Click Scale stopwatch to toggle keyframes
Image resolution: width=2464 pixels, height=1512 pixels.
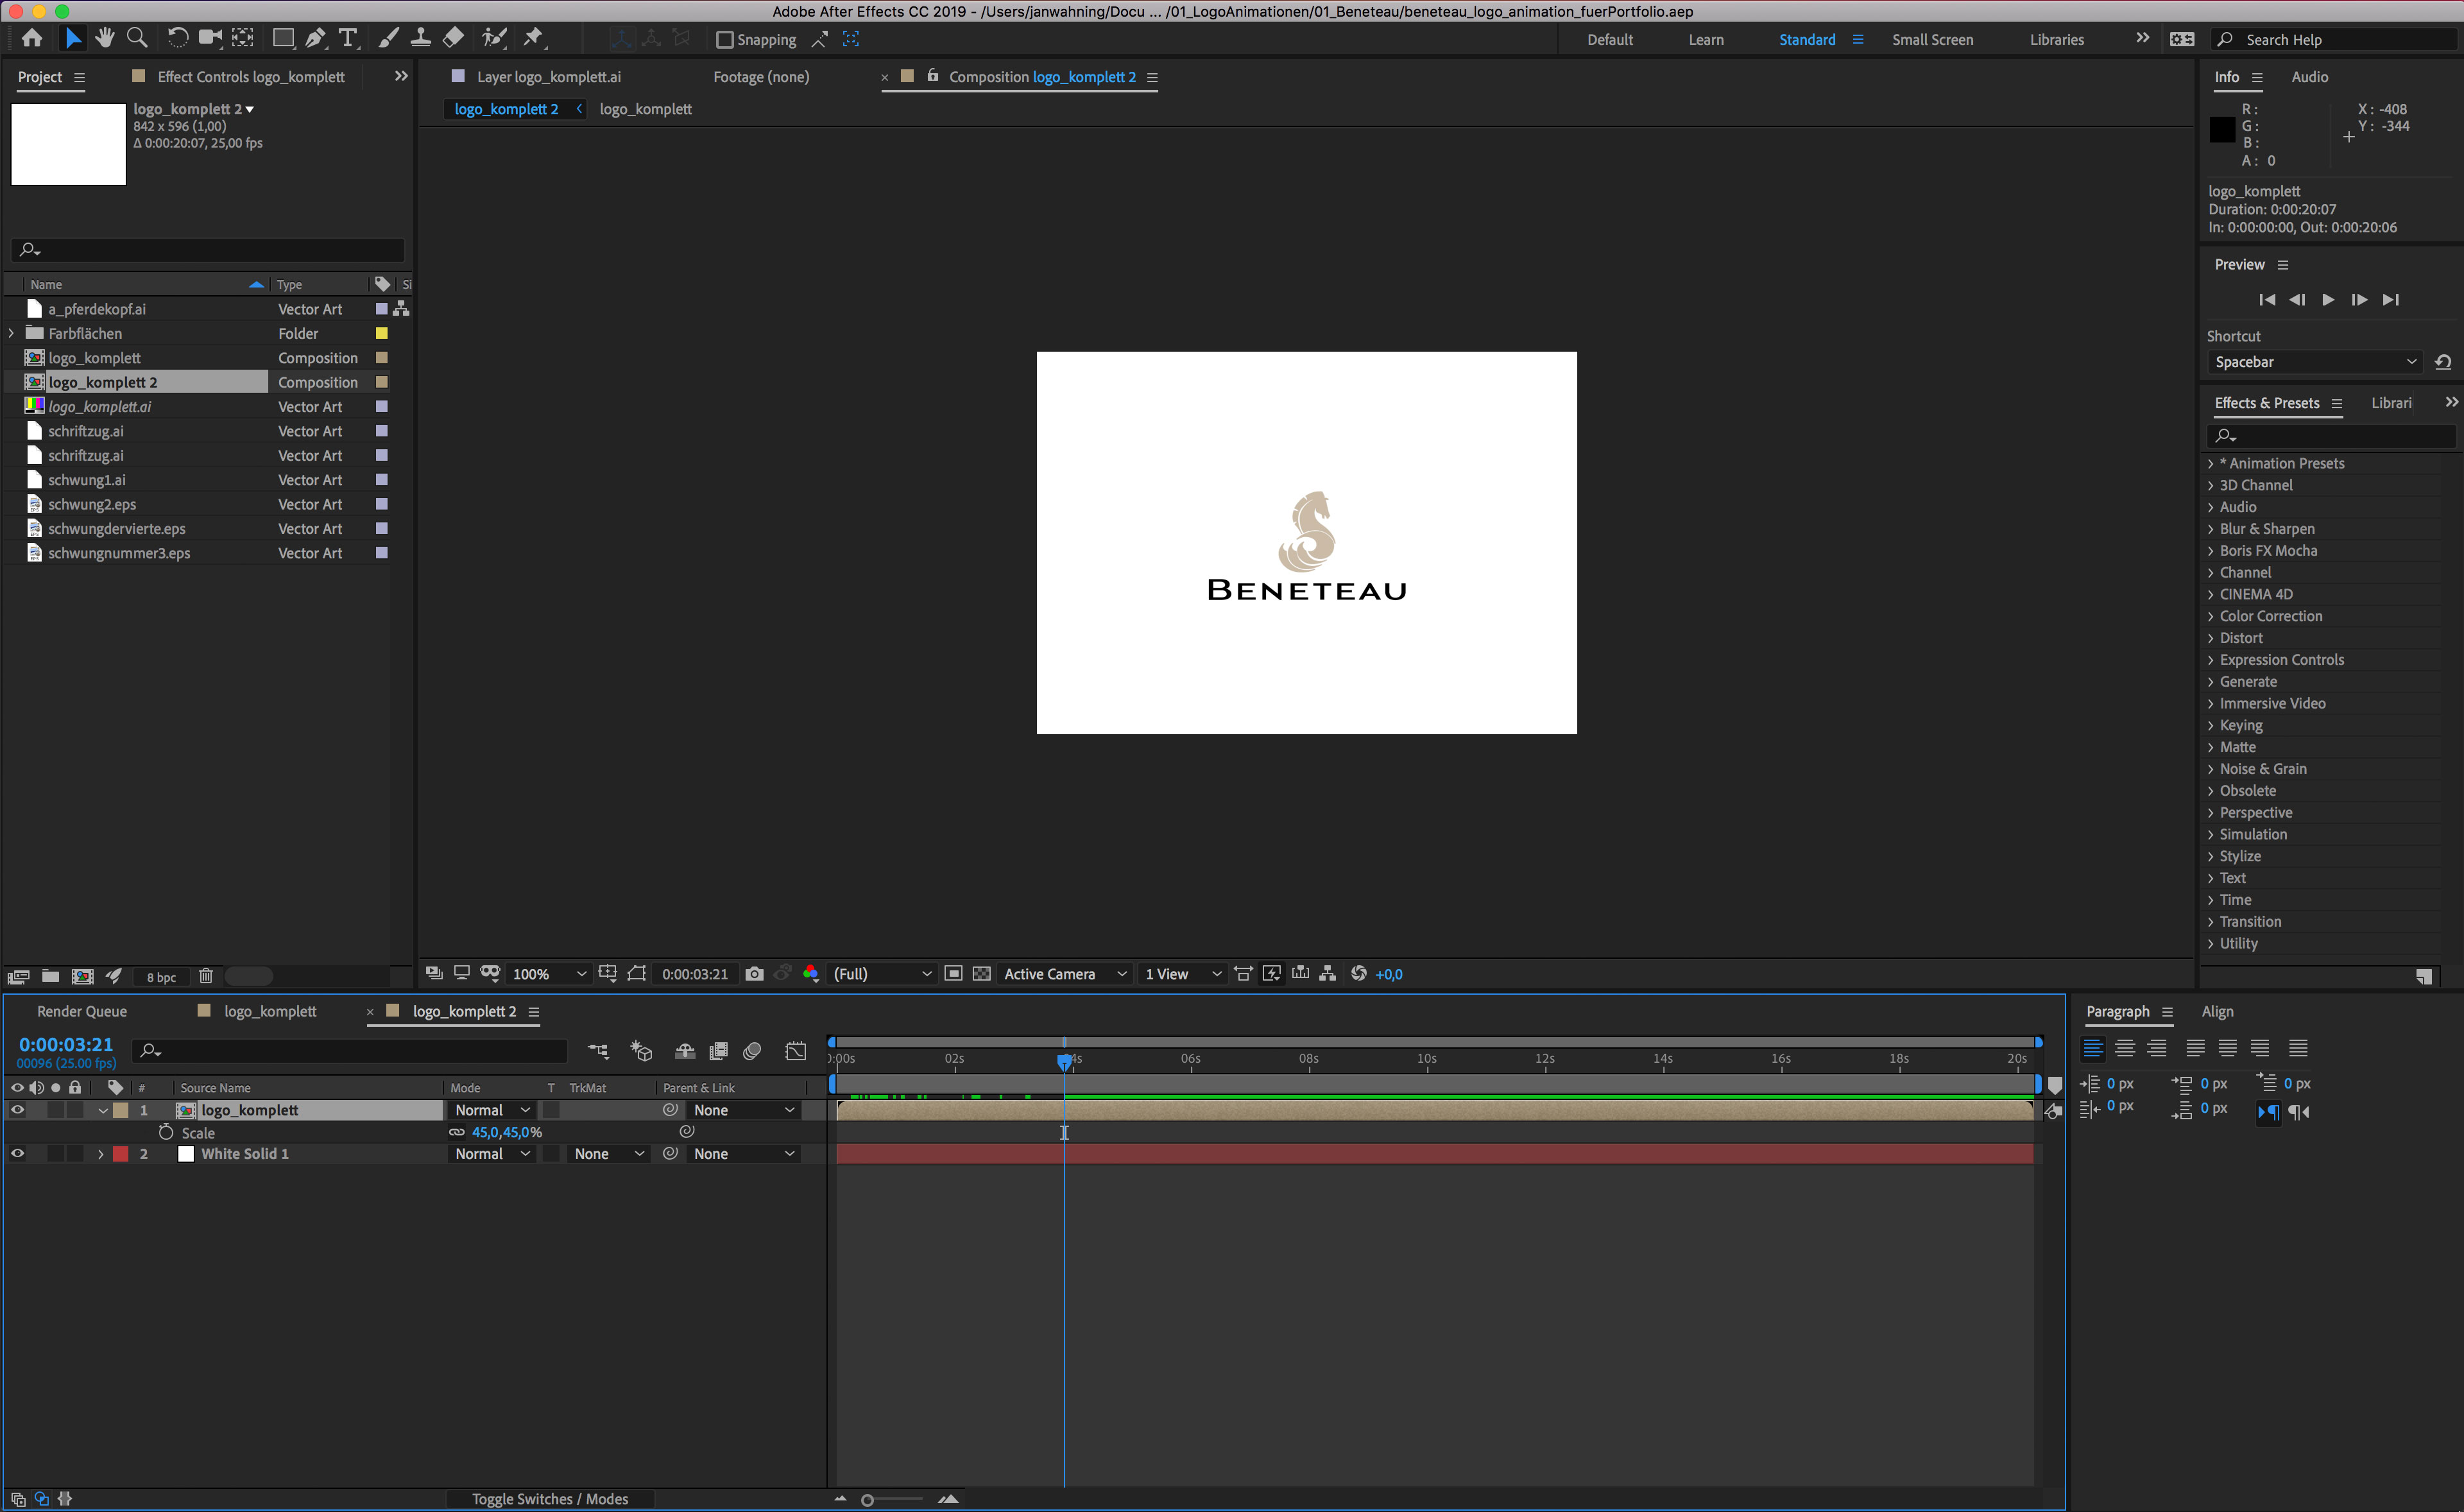point(166,1132)
